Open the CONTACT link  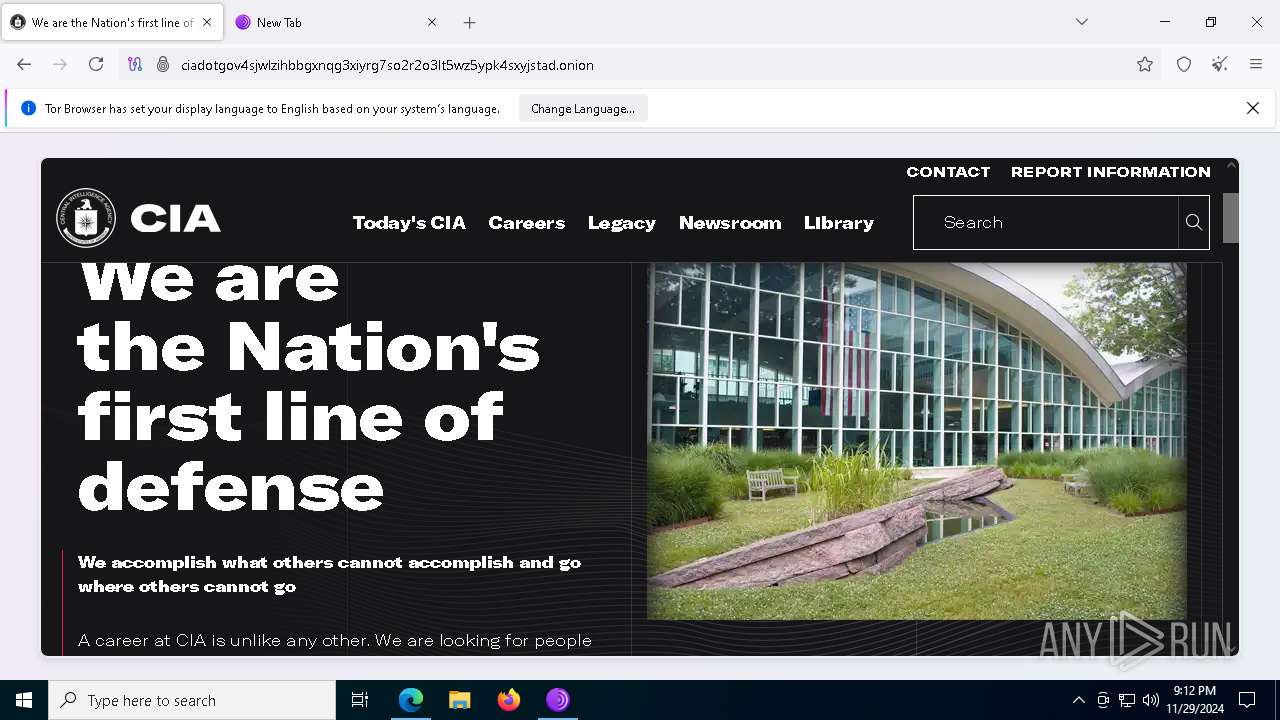click(x=948, y=172)
